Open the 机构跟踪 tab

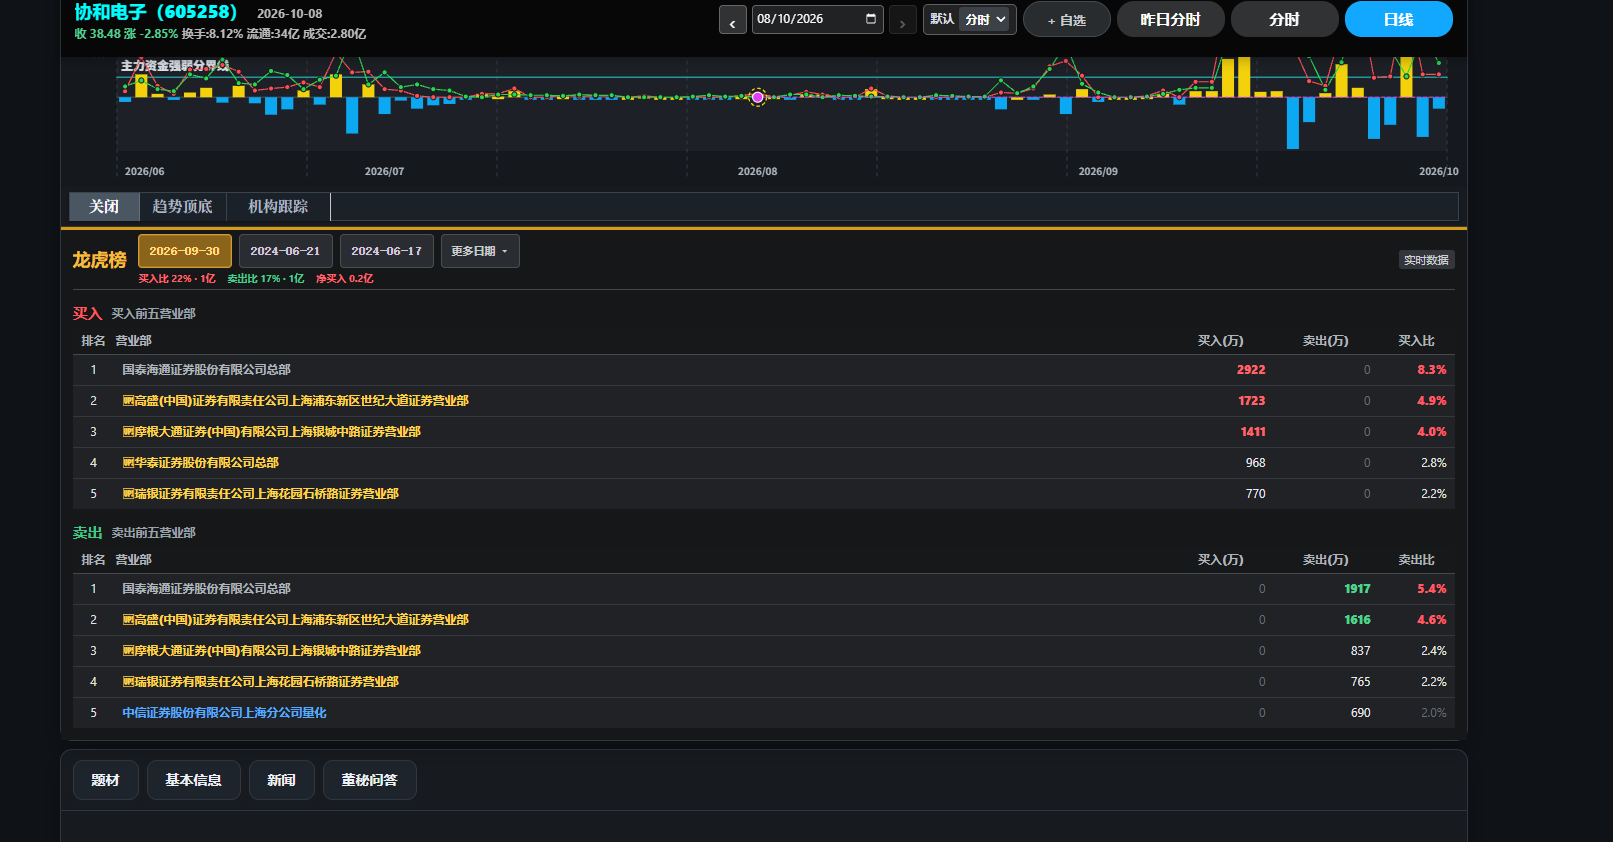tap(278, 206)
